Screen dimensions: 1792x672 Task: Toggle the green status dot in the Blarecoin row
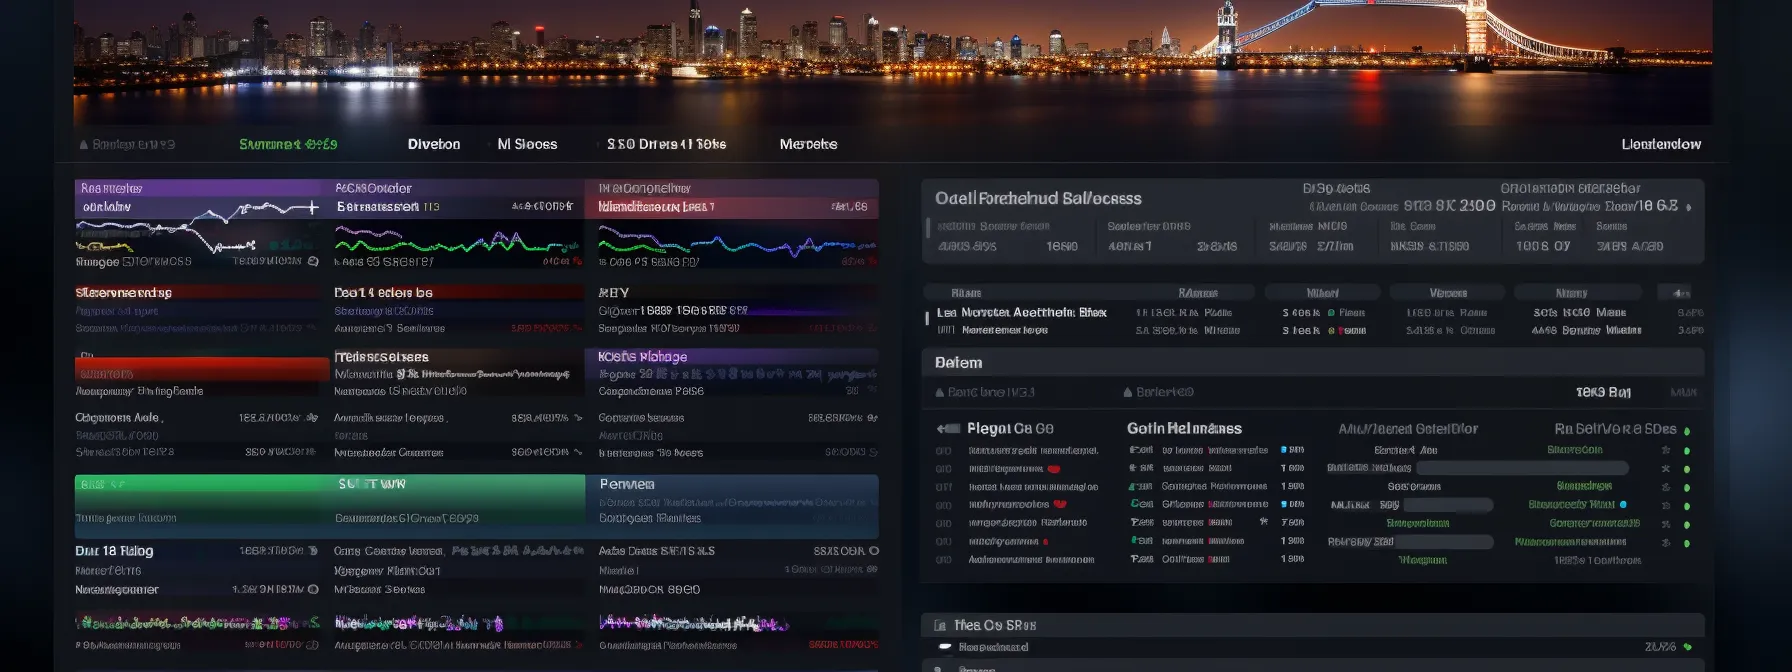tap(1687, 450)
